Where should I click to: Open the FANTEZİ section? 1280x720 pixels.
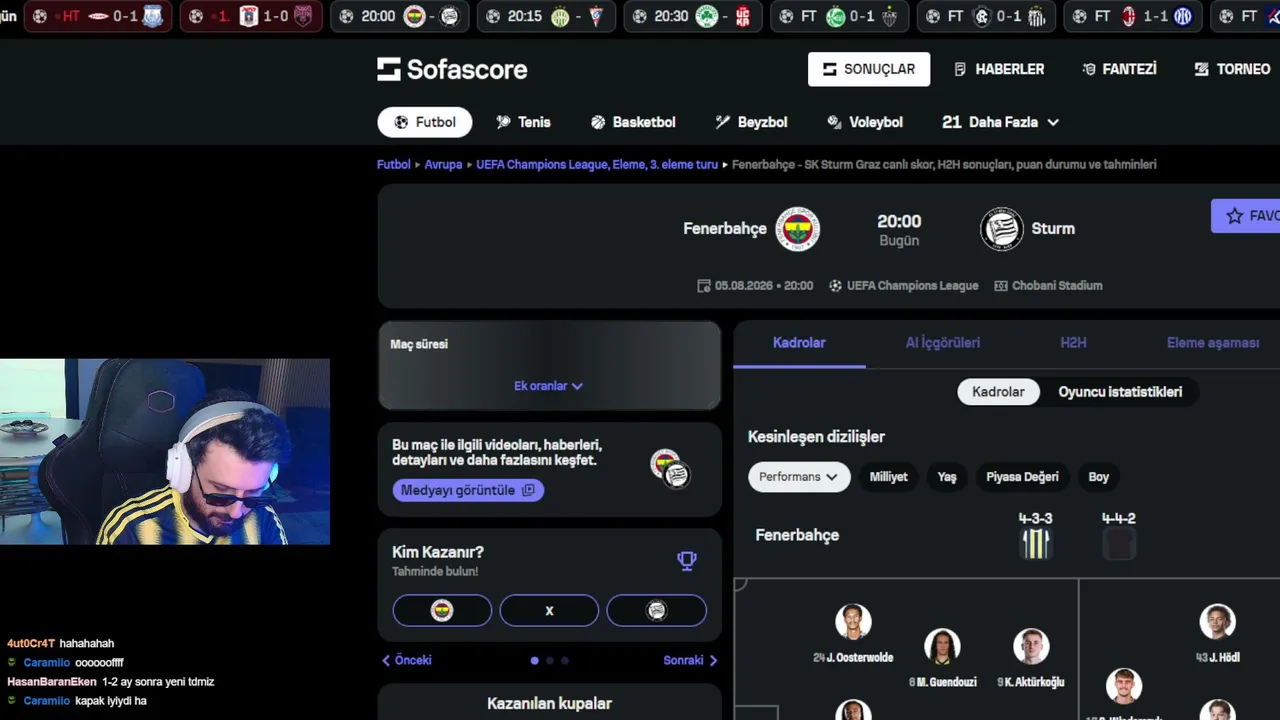click(1119, 69)
